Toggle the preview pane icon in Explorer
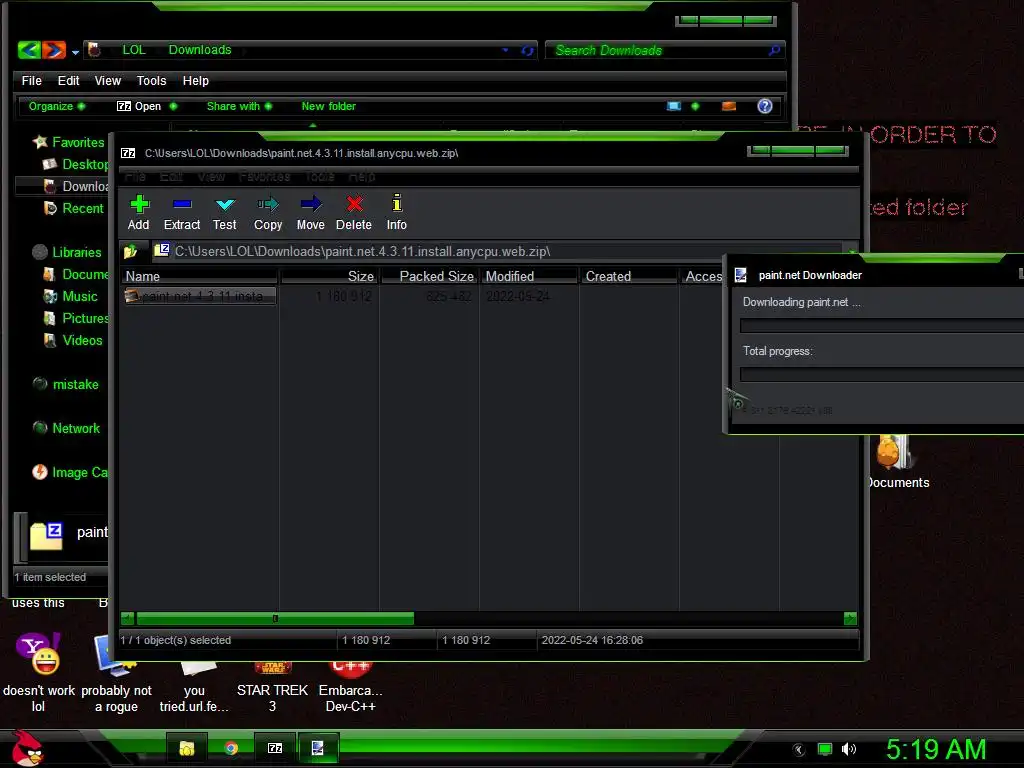The height and width of the screenshot is (768, 1024). 729,106
